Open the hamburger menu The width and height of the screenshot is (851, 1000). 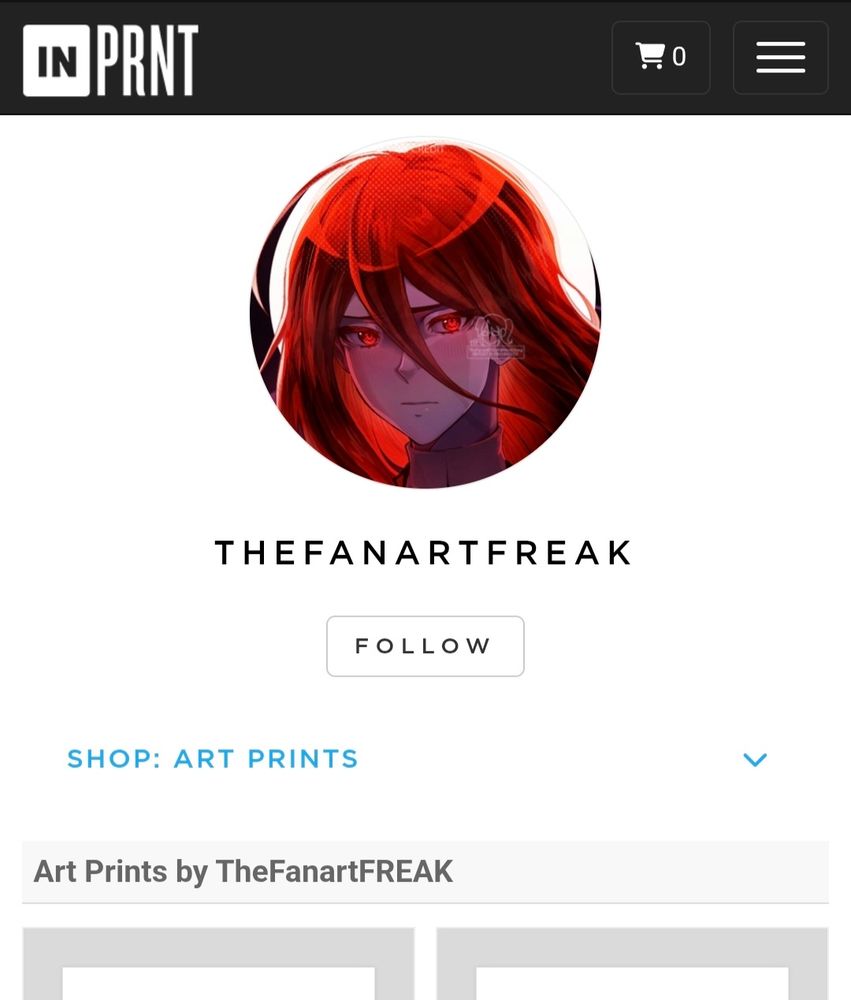pos(780,57)
